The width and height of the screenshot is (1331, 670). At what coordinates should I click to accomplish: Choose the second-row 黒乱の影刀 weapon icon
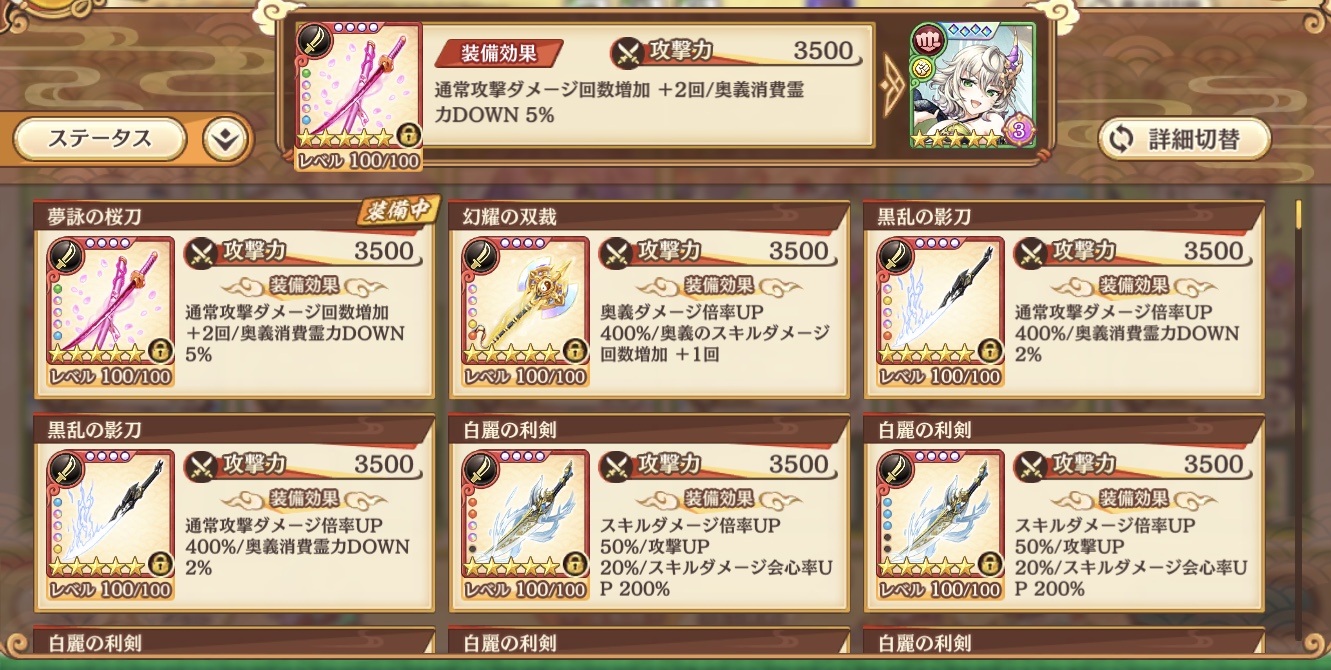110,524
